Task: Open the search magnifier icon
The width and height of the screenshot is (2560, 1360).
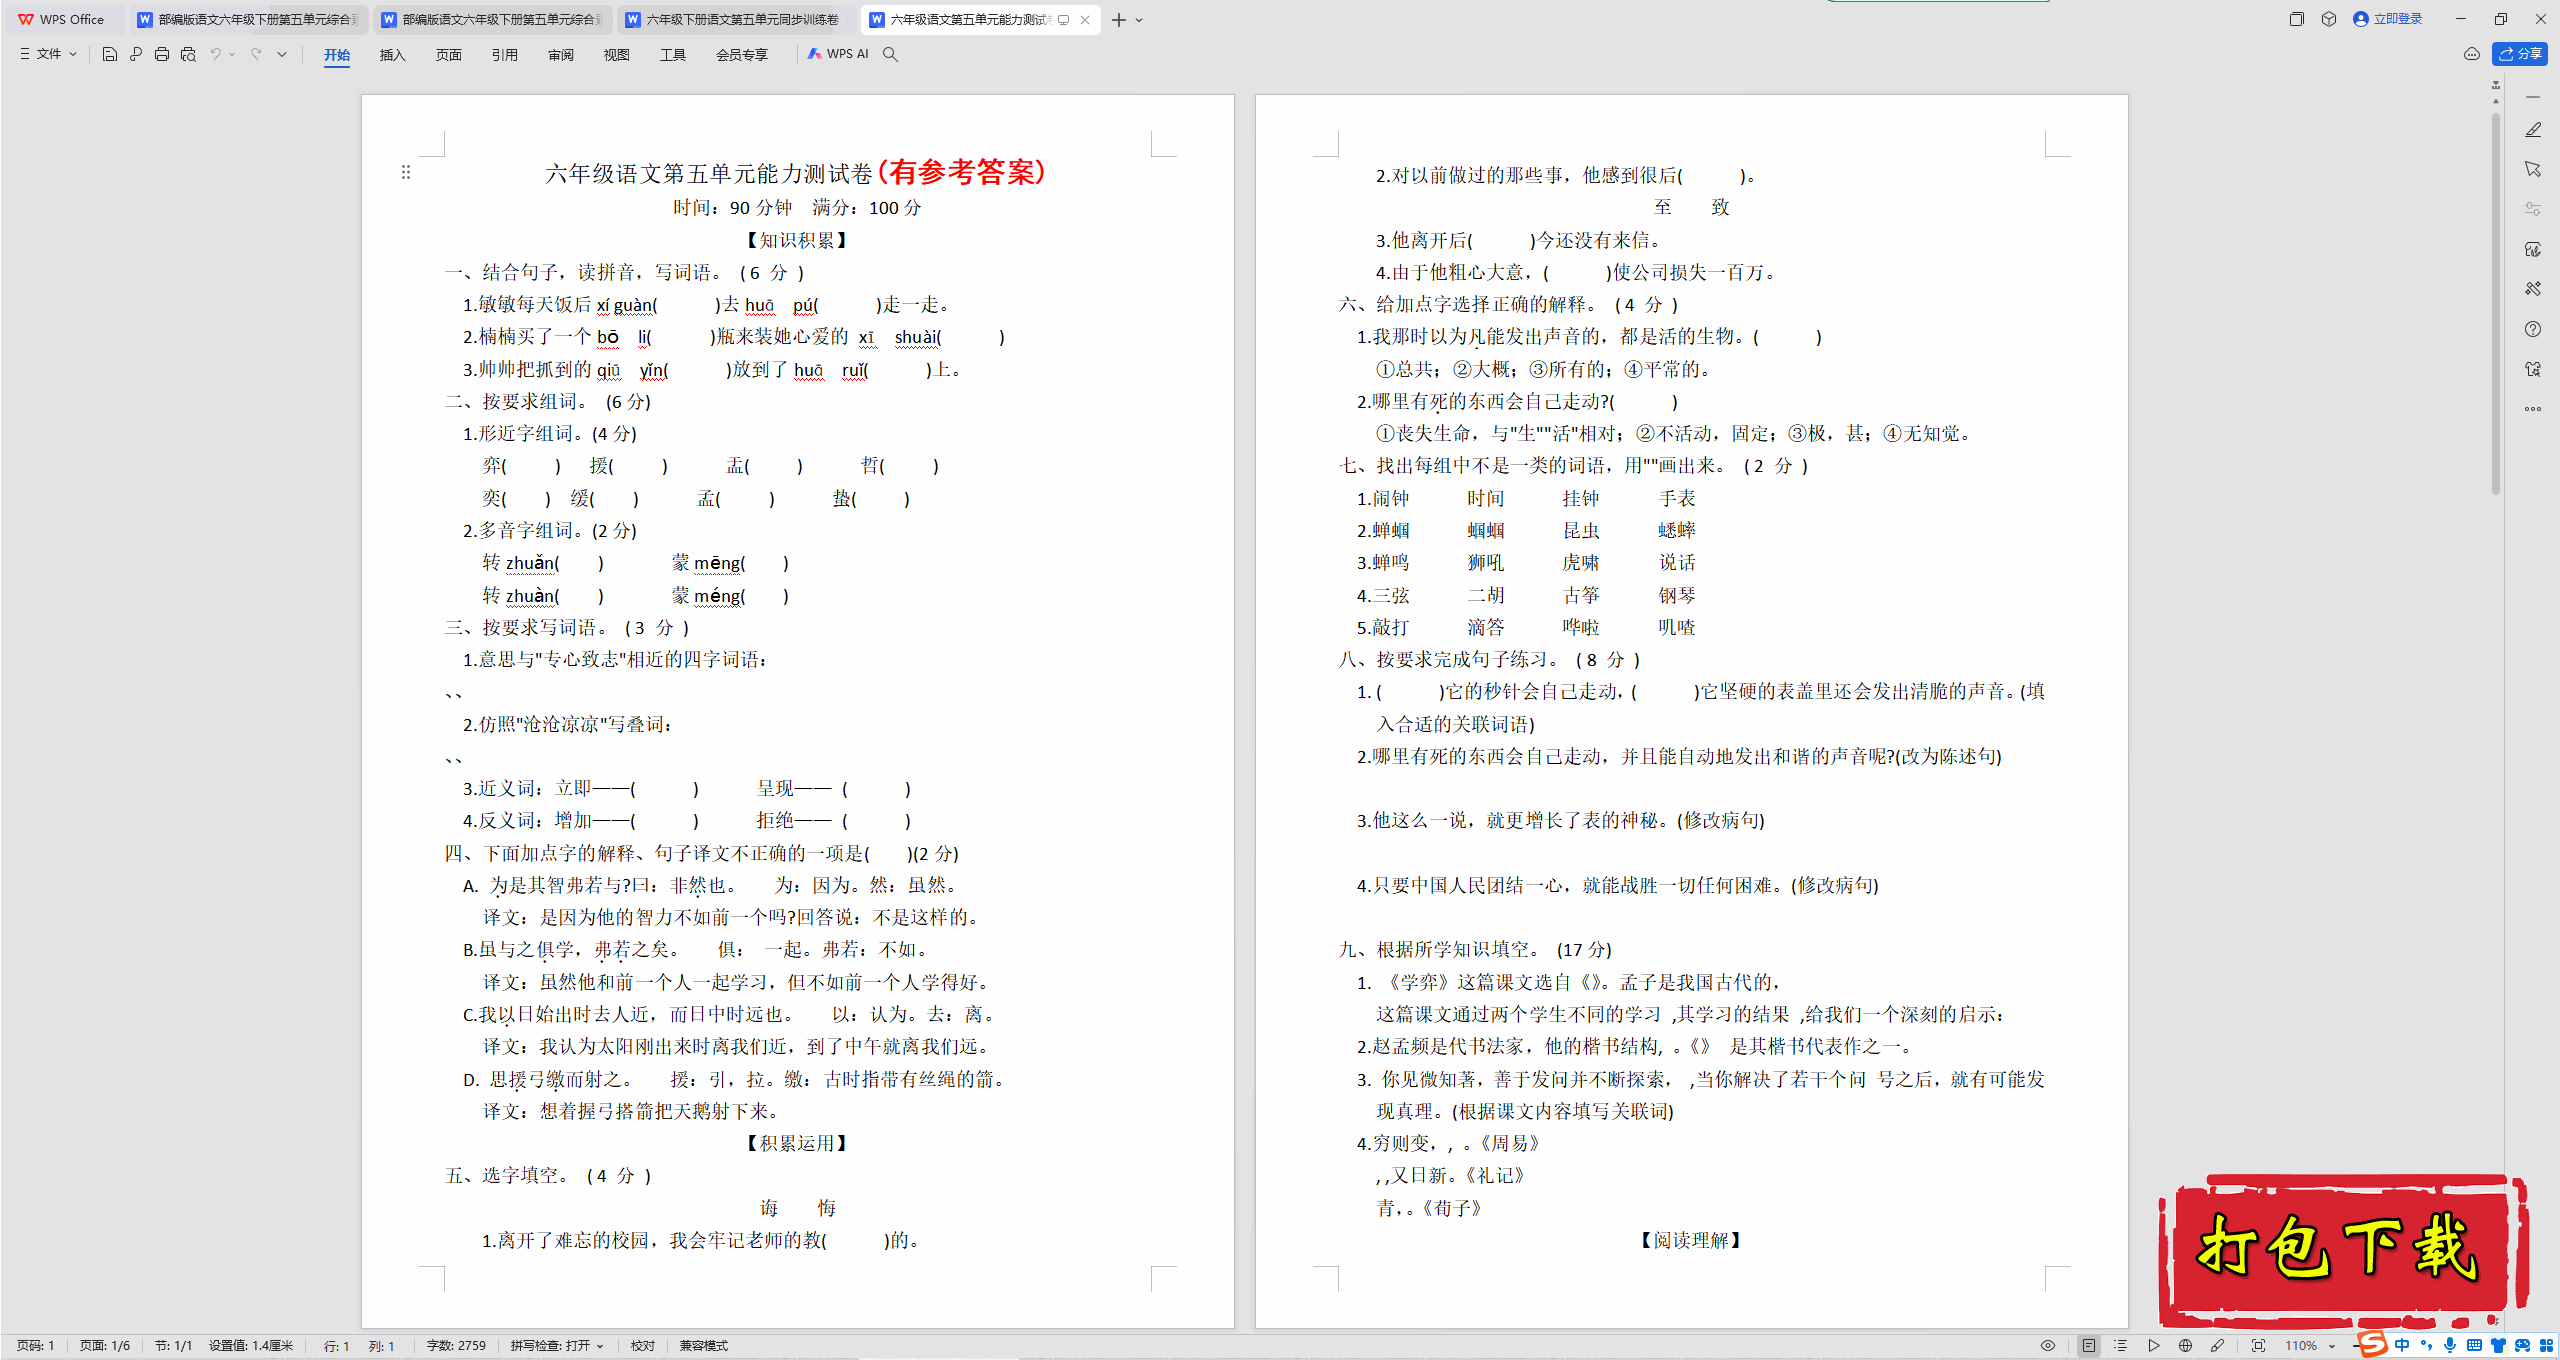Action: pyautogui.click(x=890, y=54)
